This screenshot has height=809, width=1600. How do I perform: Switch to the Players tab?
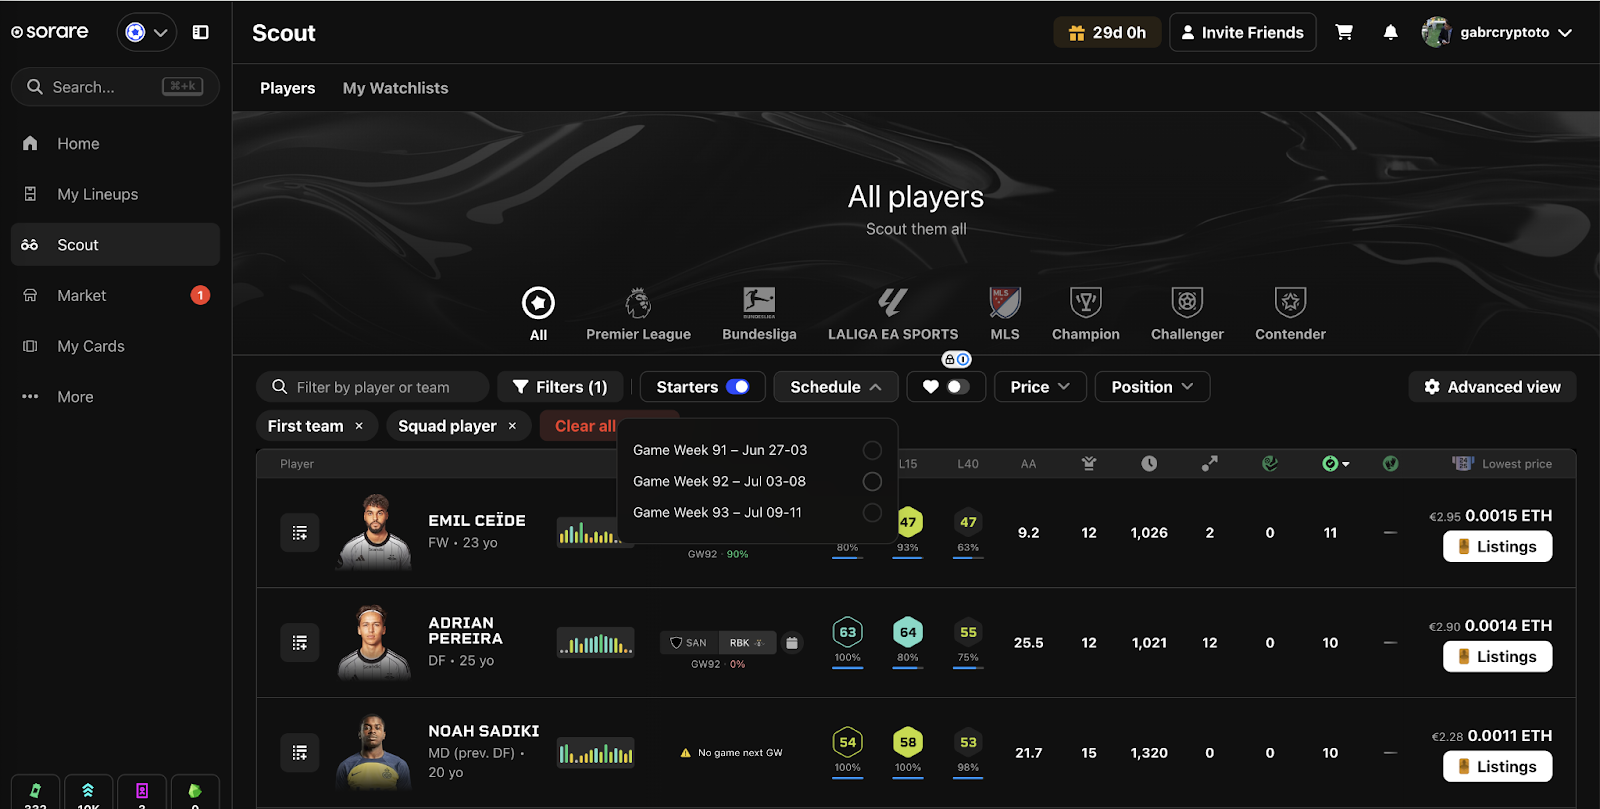pos(287,88)
